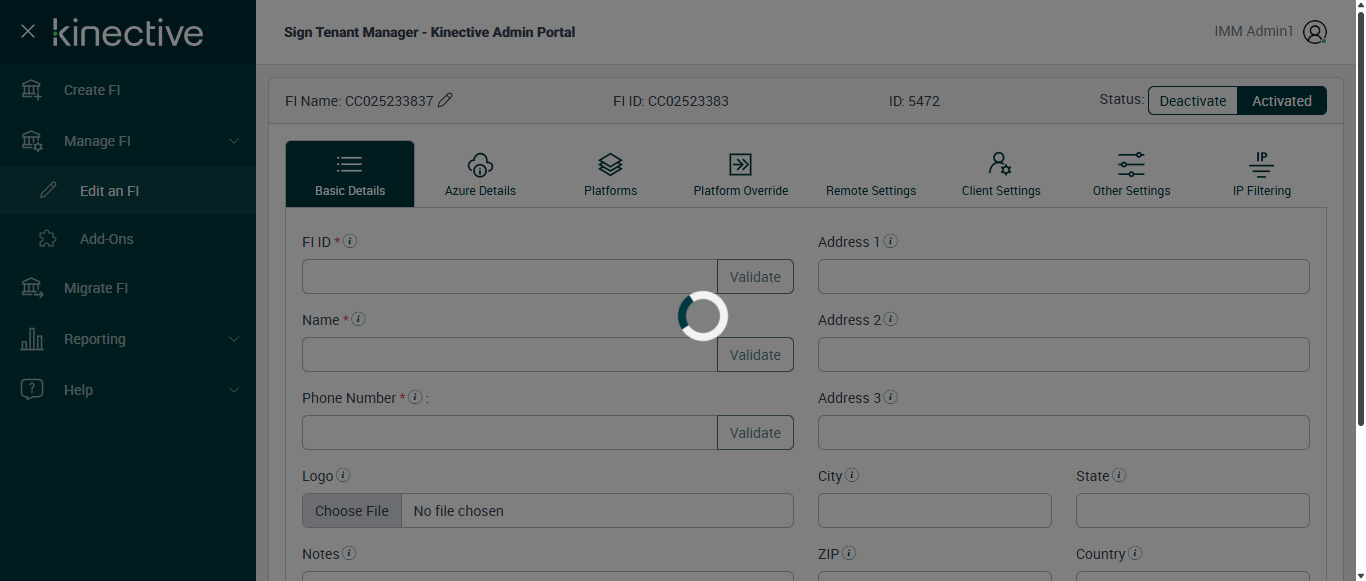Expand the Reporting menu chevron

pyautogui.click(x=234, y=339)
